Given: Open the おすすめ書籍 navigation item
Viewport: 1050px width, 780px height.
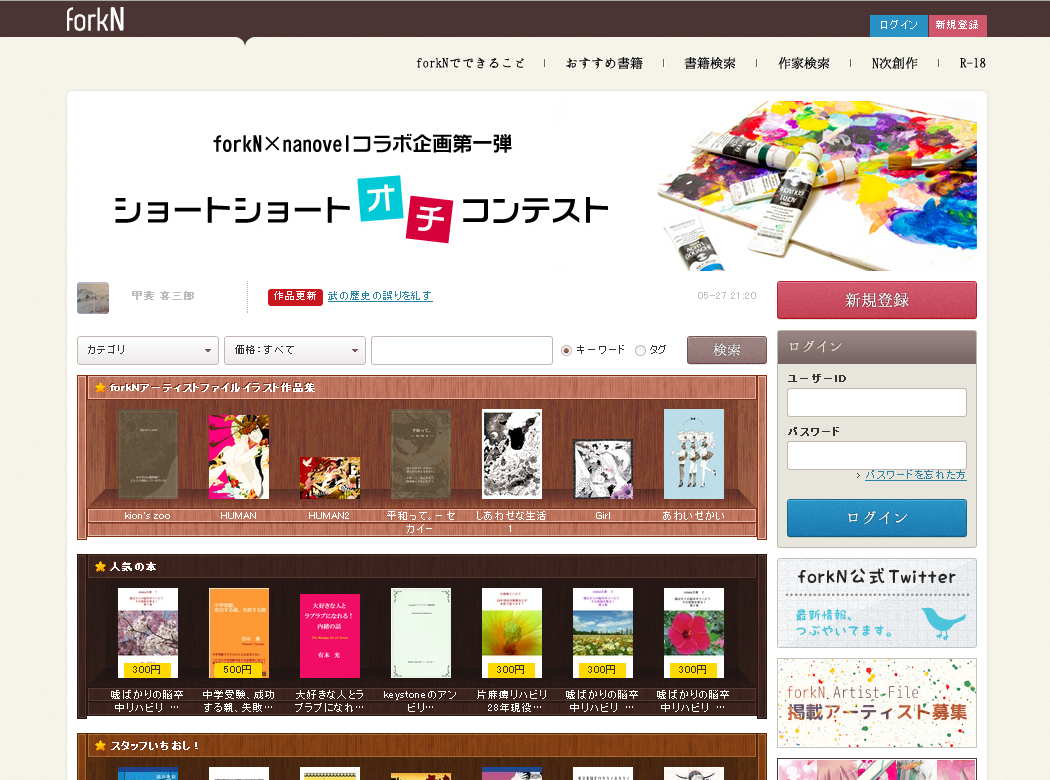Looking at the screenshot, I should 604,63.
